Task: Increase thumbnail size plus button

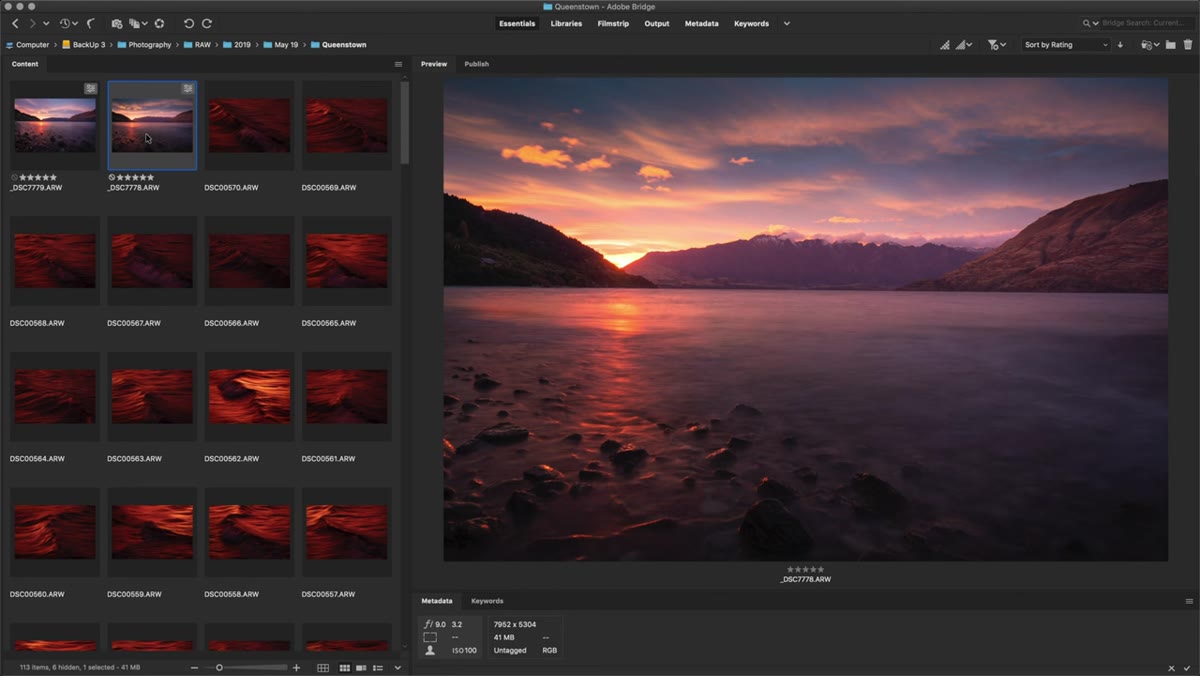Action: coord(296,667)
